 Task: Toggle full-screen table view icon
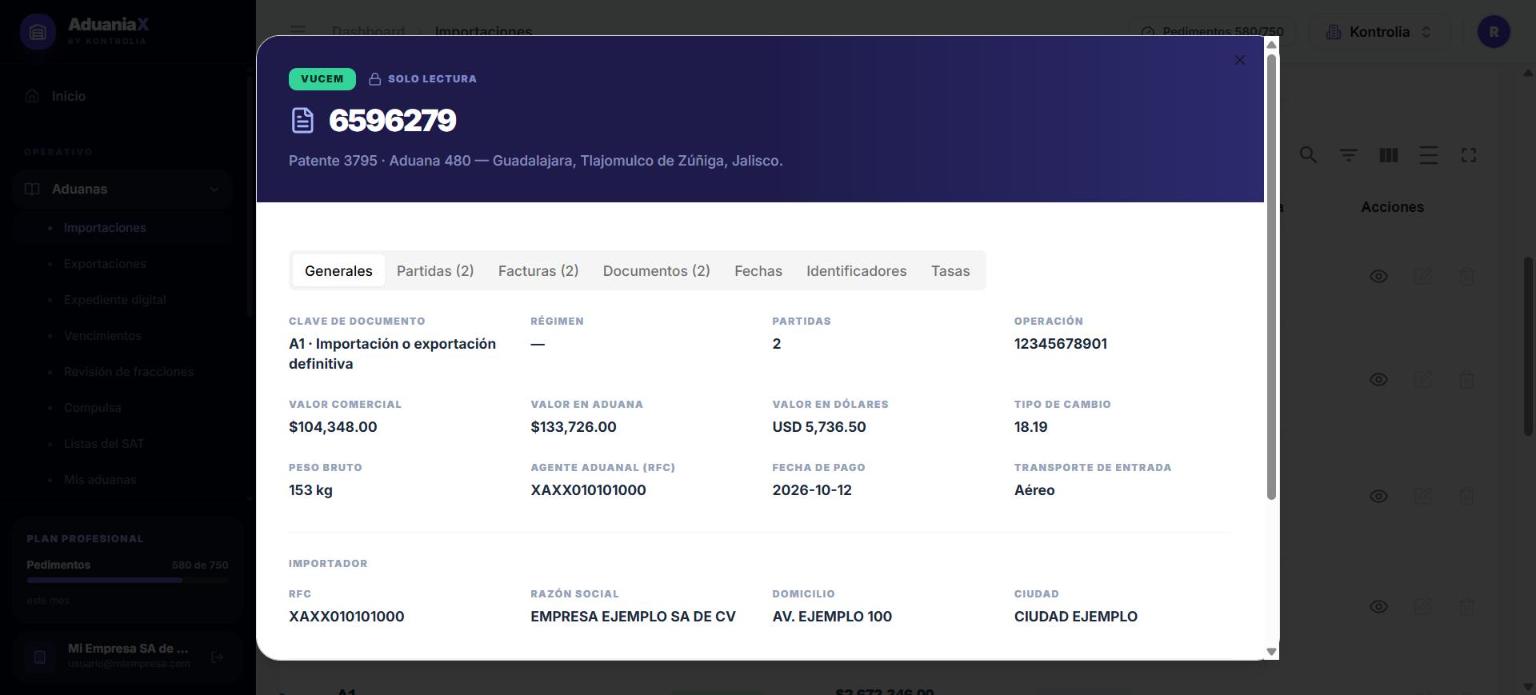tap(1469, 155)
